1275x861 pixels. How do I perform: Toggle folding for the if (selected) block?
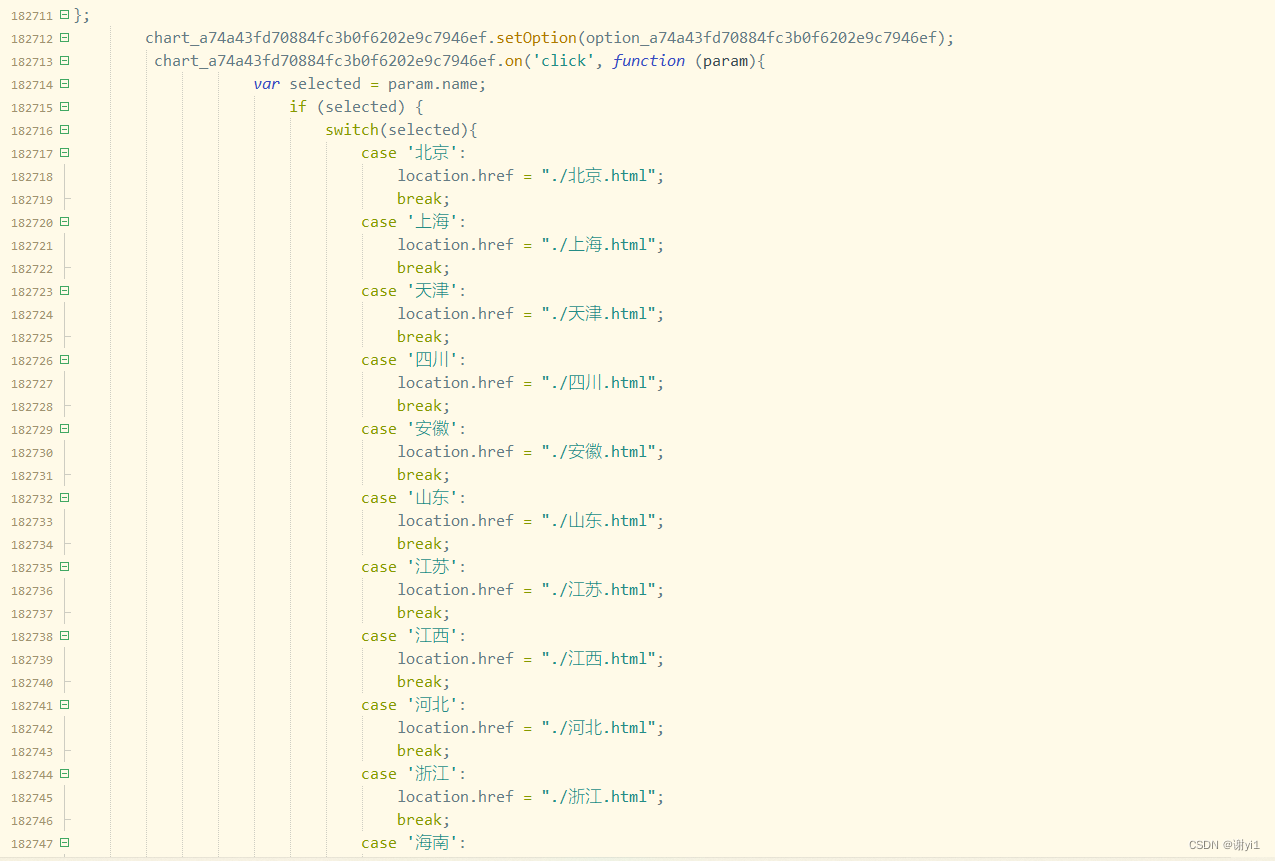[x=63, y=107]
